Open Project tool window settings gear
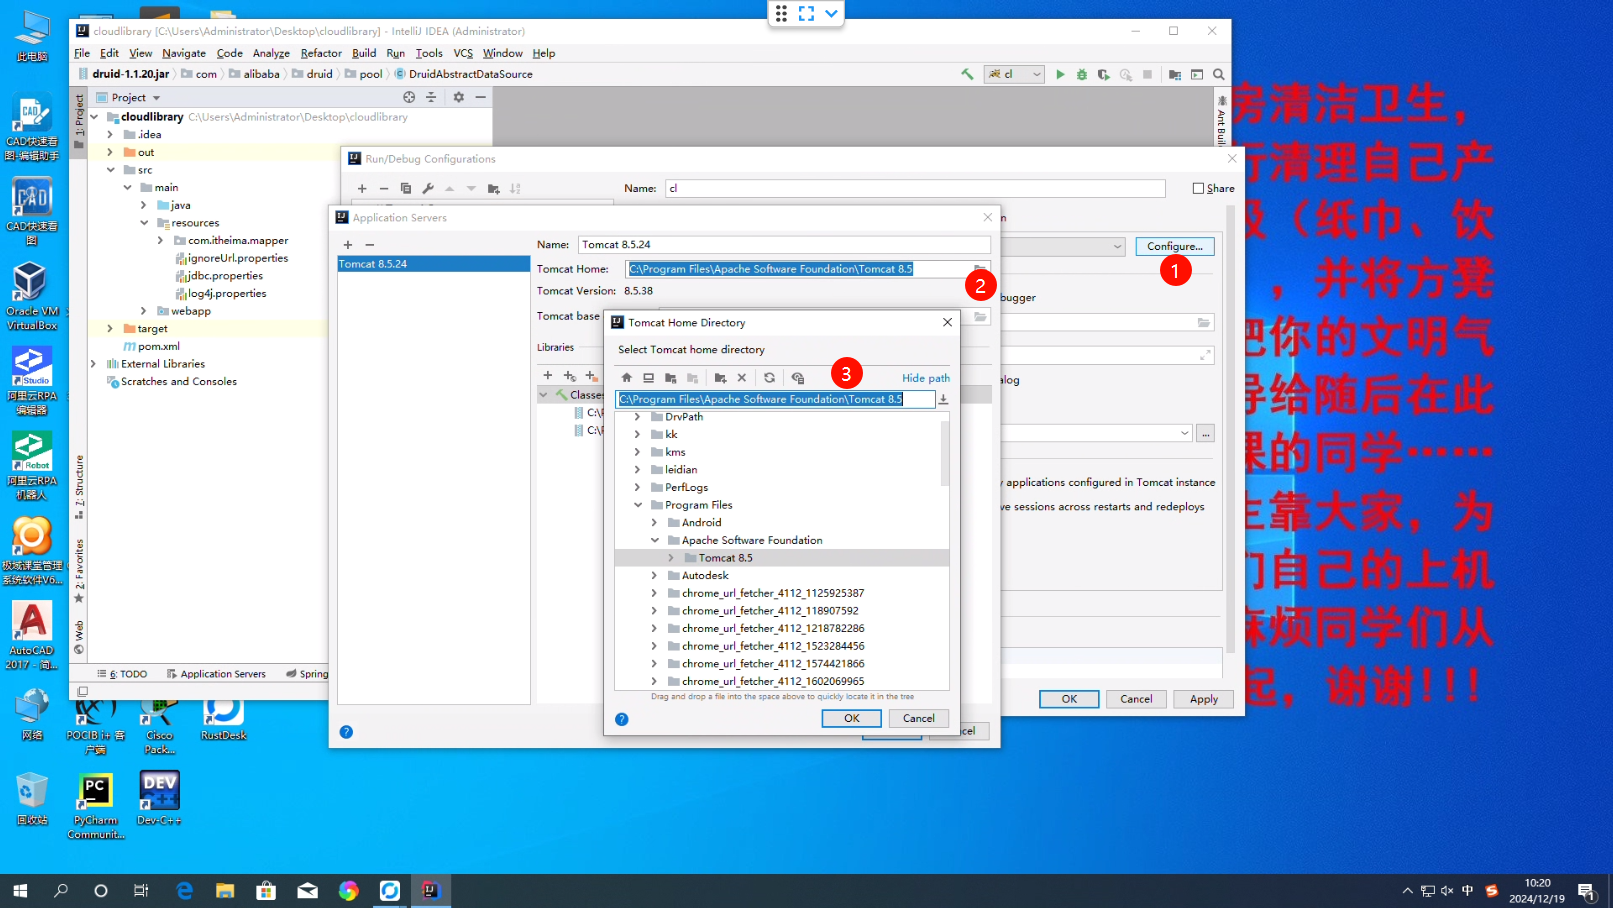The width and height of the screenshot is (1613, 908). 458,97
